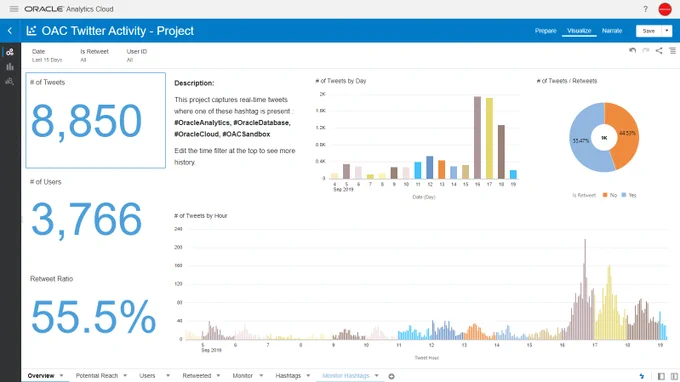
Task: Select the Retweeted canvas tab
Action: click(x=196, y=375)
